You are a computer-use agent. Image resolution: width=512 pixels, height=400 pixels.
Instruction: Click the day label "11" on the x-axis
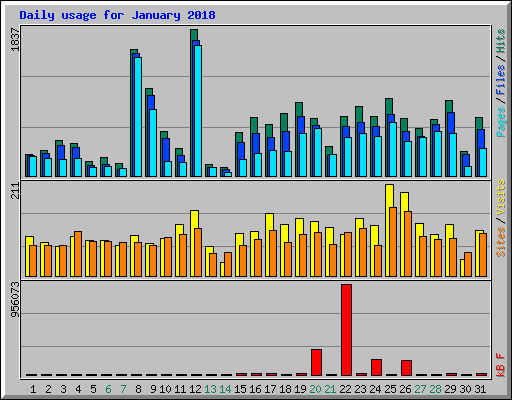tap(180, 389)
